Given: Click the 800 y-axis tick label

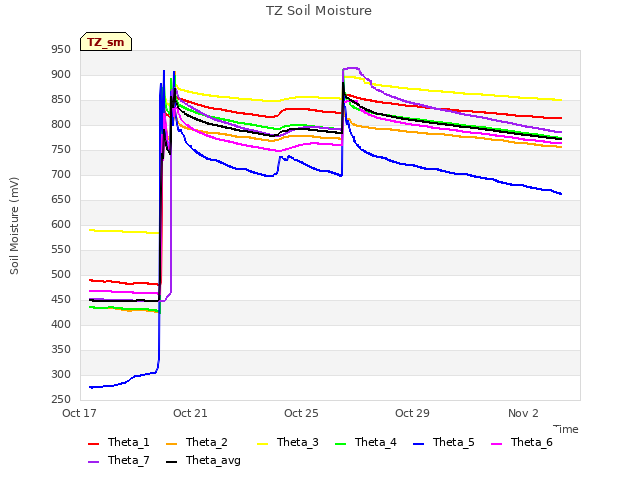Looking at the screenshot, I should [61, 124].
